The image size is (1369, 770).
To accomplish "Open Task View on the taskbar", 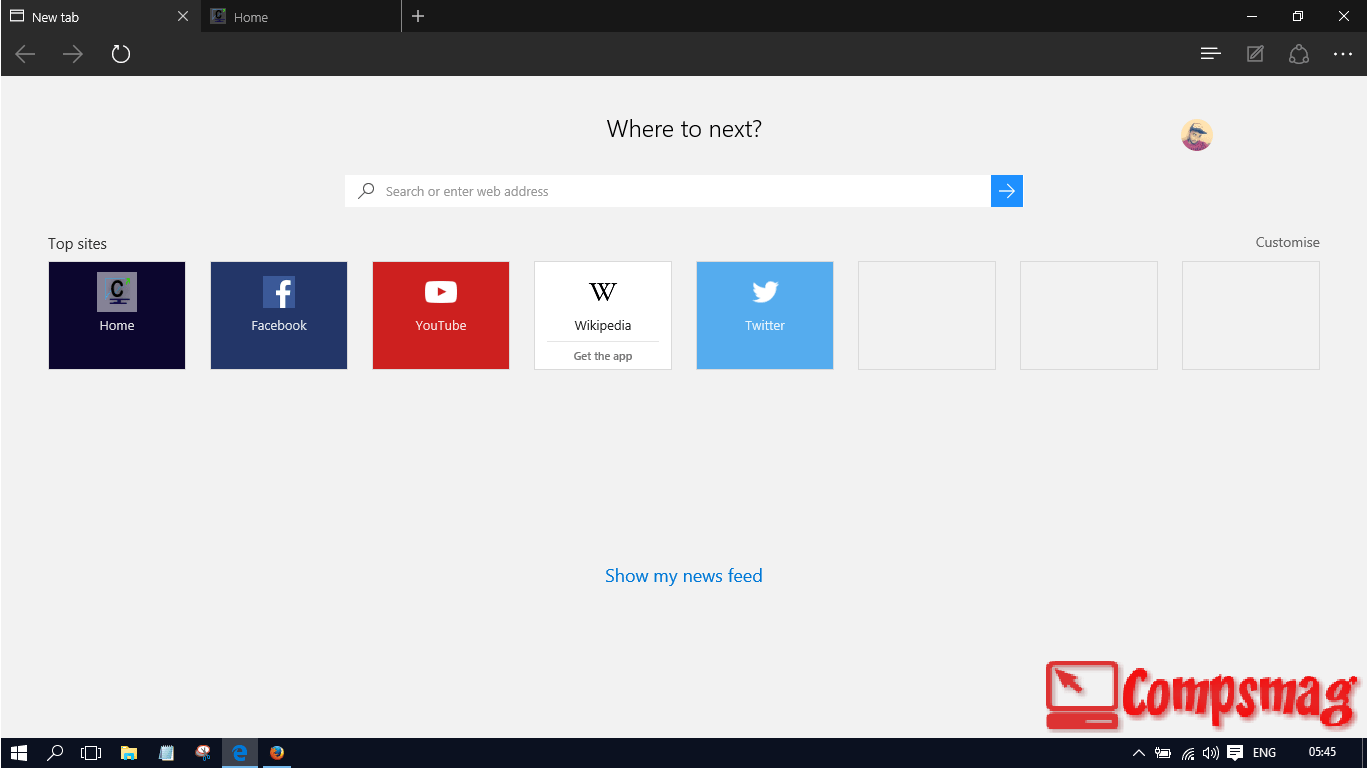I will point(92,753).
